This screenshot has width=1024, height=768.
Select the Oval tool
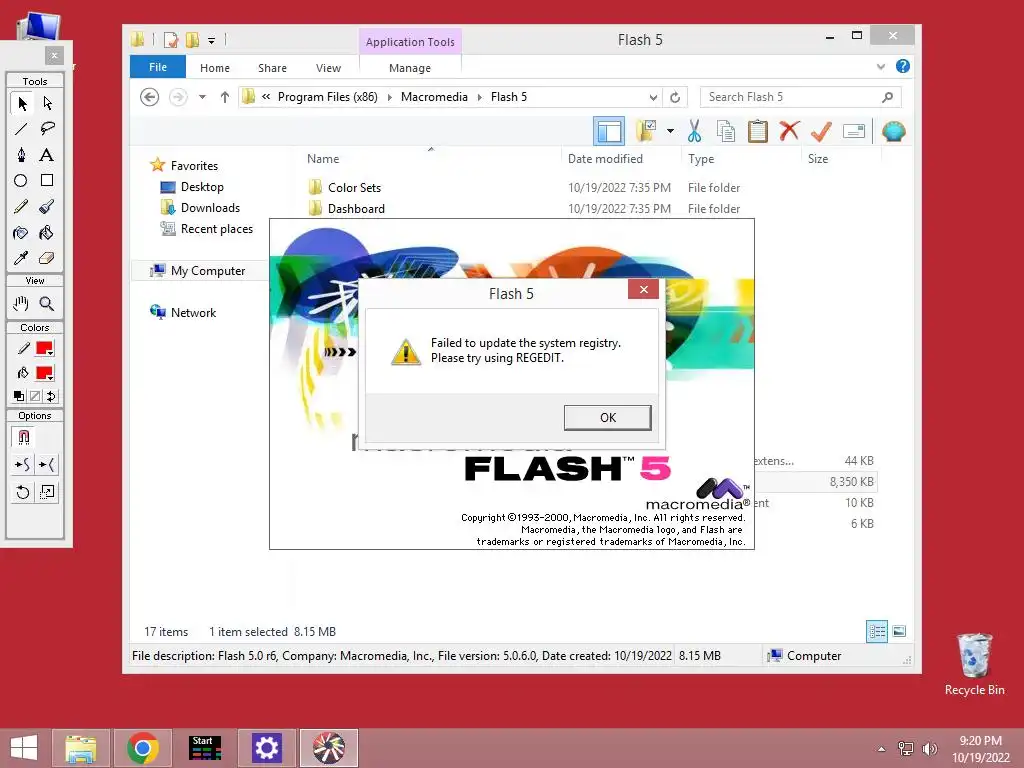(x=22, y=180)
